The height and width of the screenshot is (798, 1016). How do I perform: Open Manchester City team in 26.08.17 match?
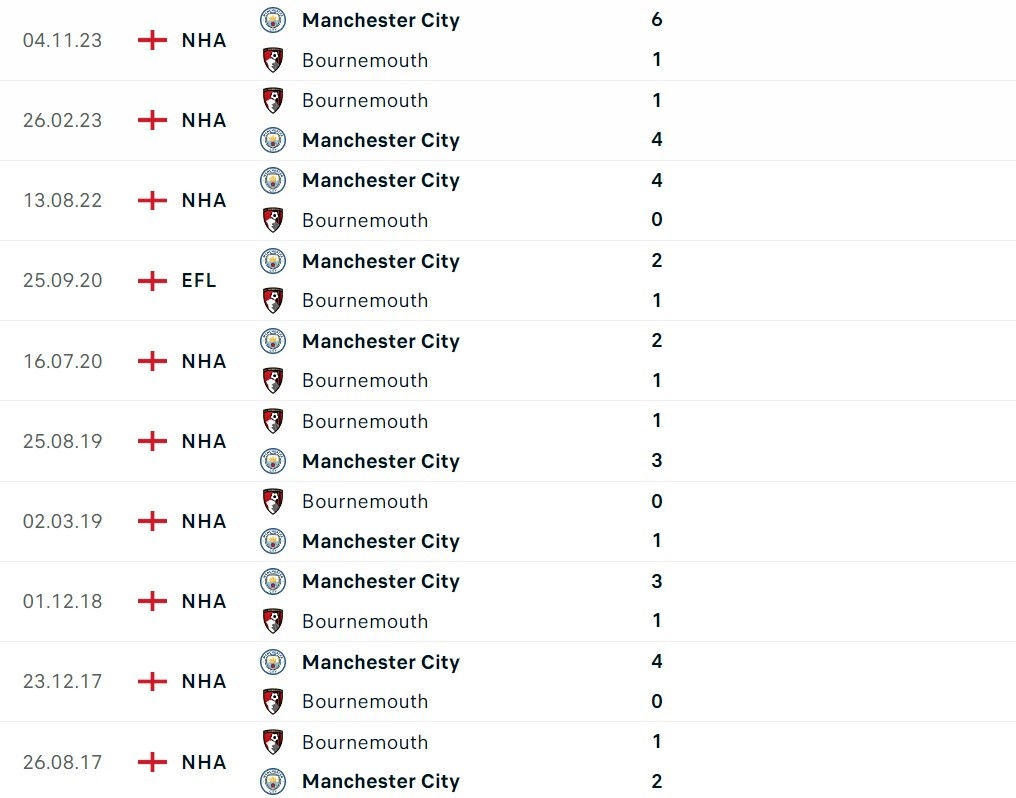380,781
